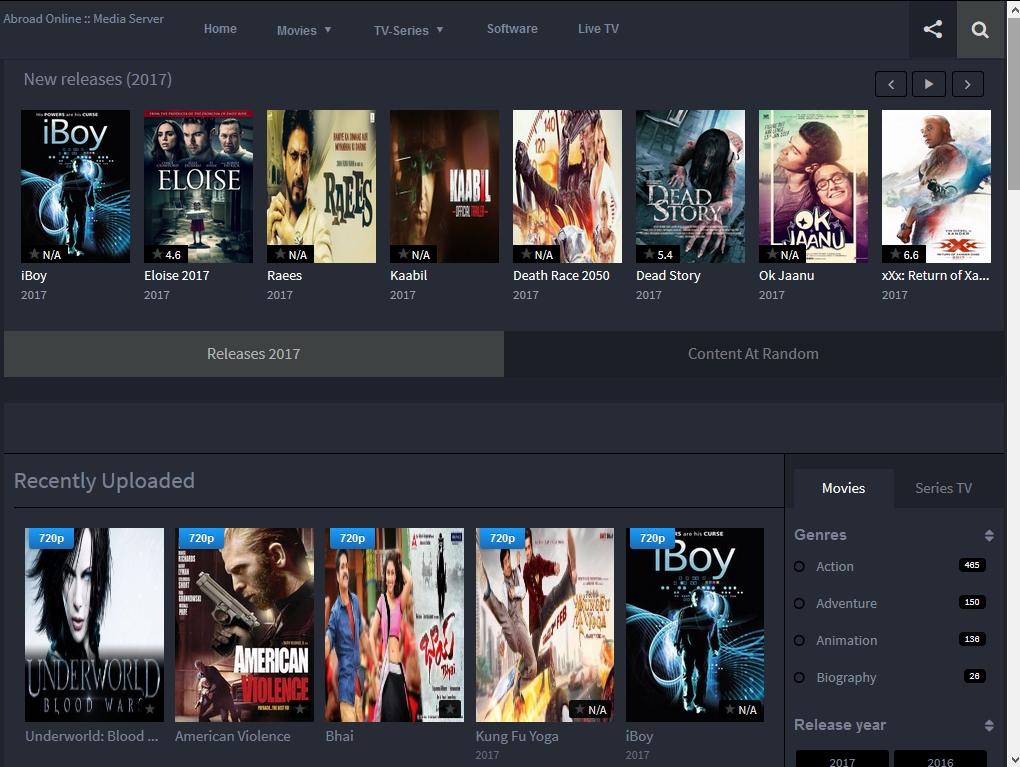Open Abroad Online Media Server site title
Screen dimensions: 1020x767
coord(83,19)
